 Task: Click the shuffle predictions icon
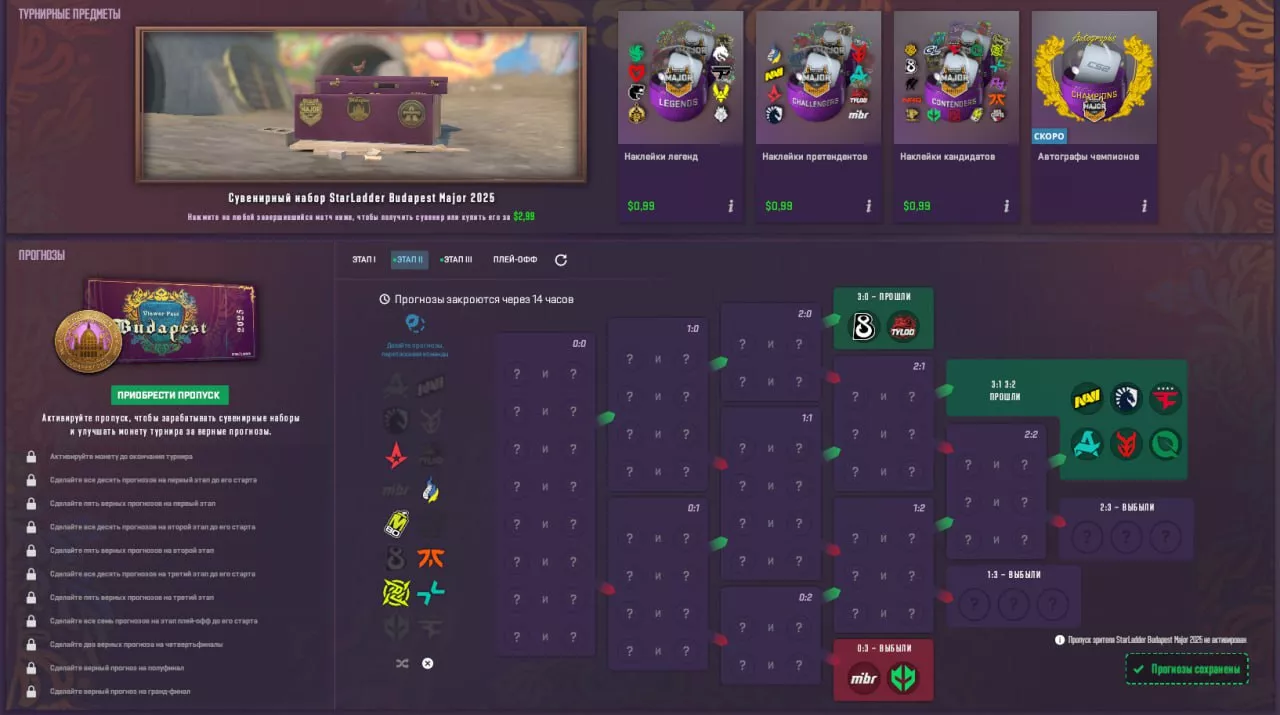(x=402, y=663)
